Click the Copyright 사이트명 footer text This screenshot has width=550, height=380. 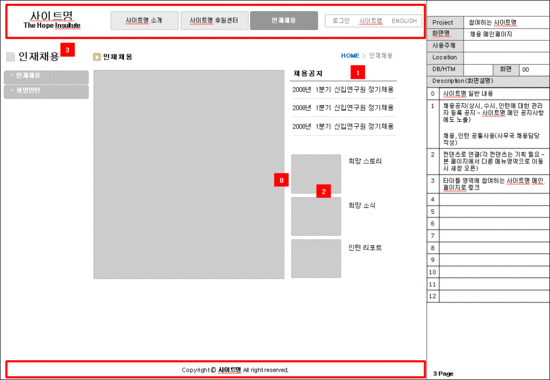tap(235, 370)
